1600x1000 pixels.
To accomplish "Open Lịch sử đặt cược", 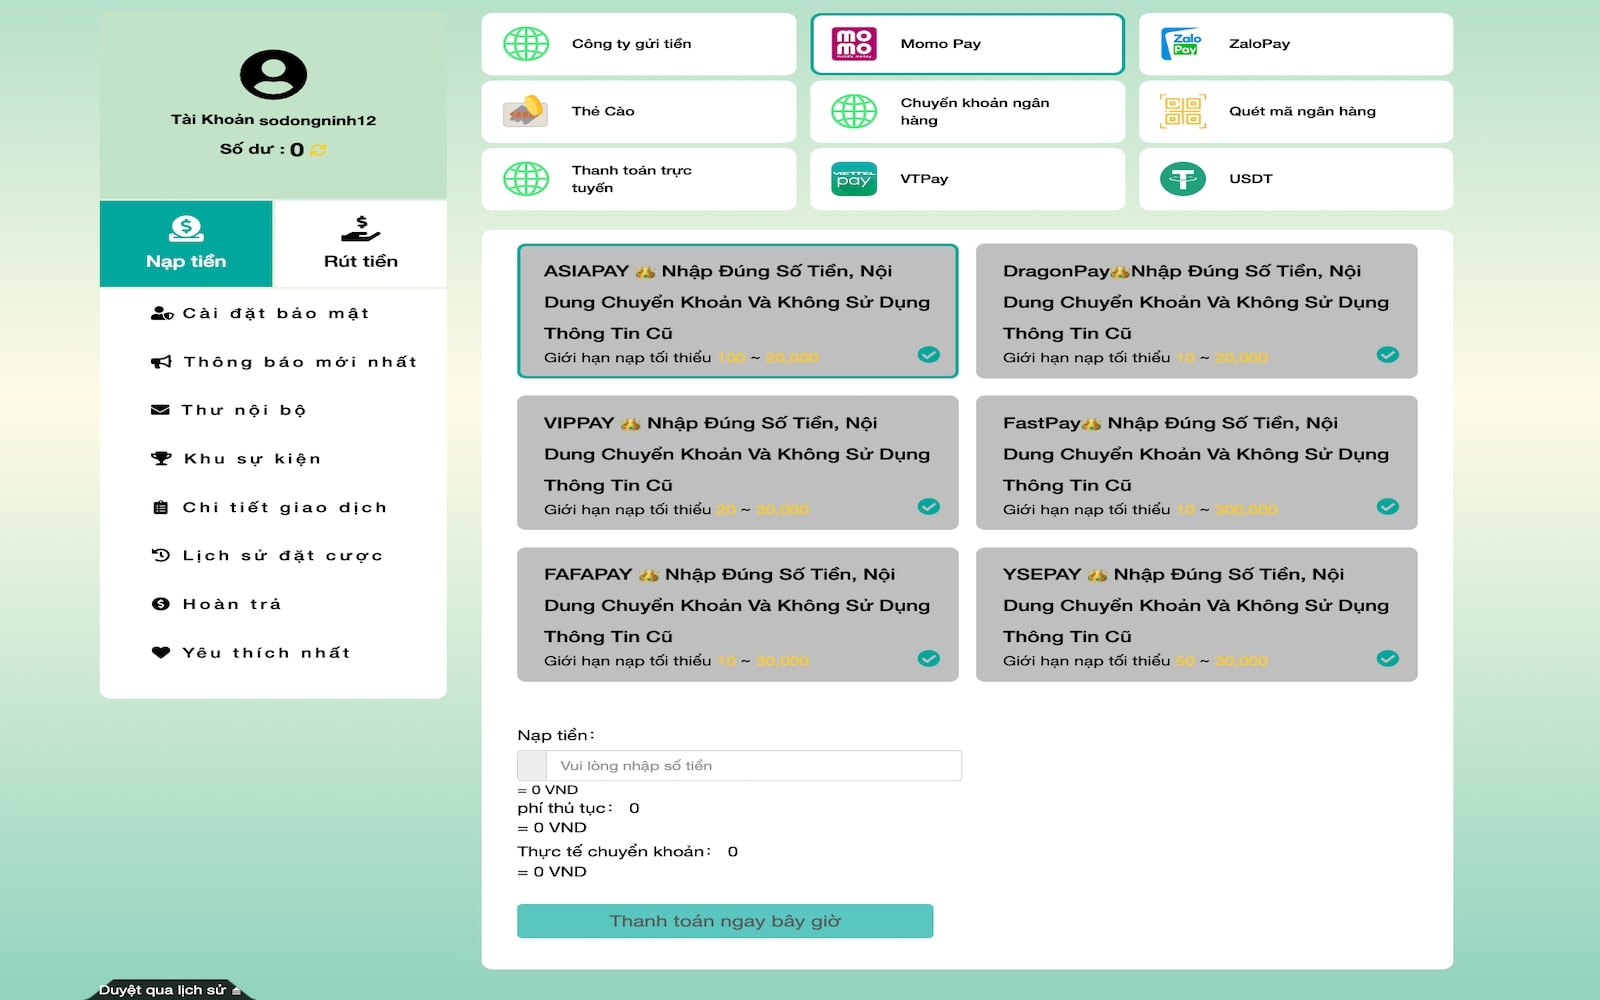I will (x=266, y=556).
